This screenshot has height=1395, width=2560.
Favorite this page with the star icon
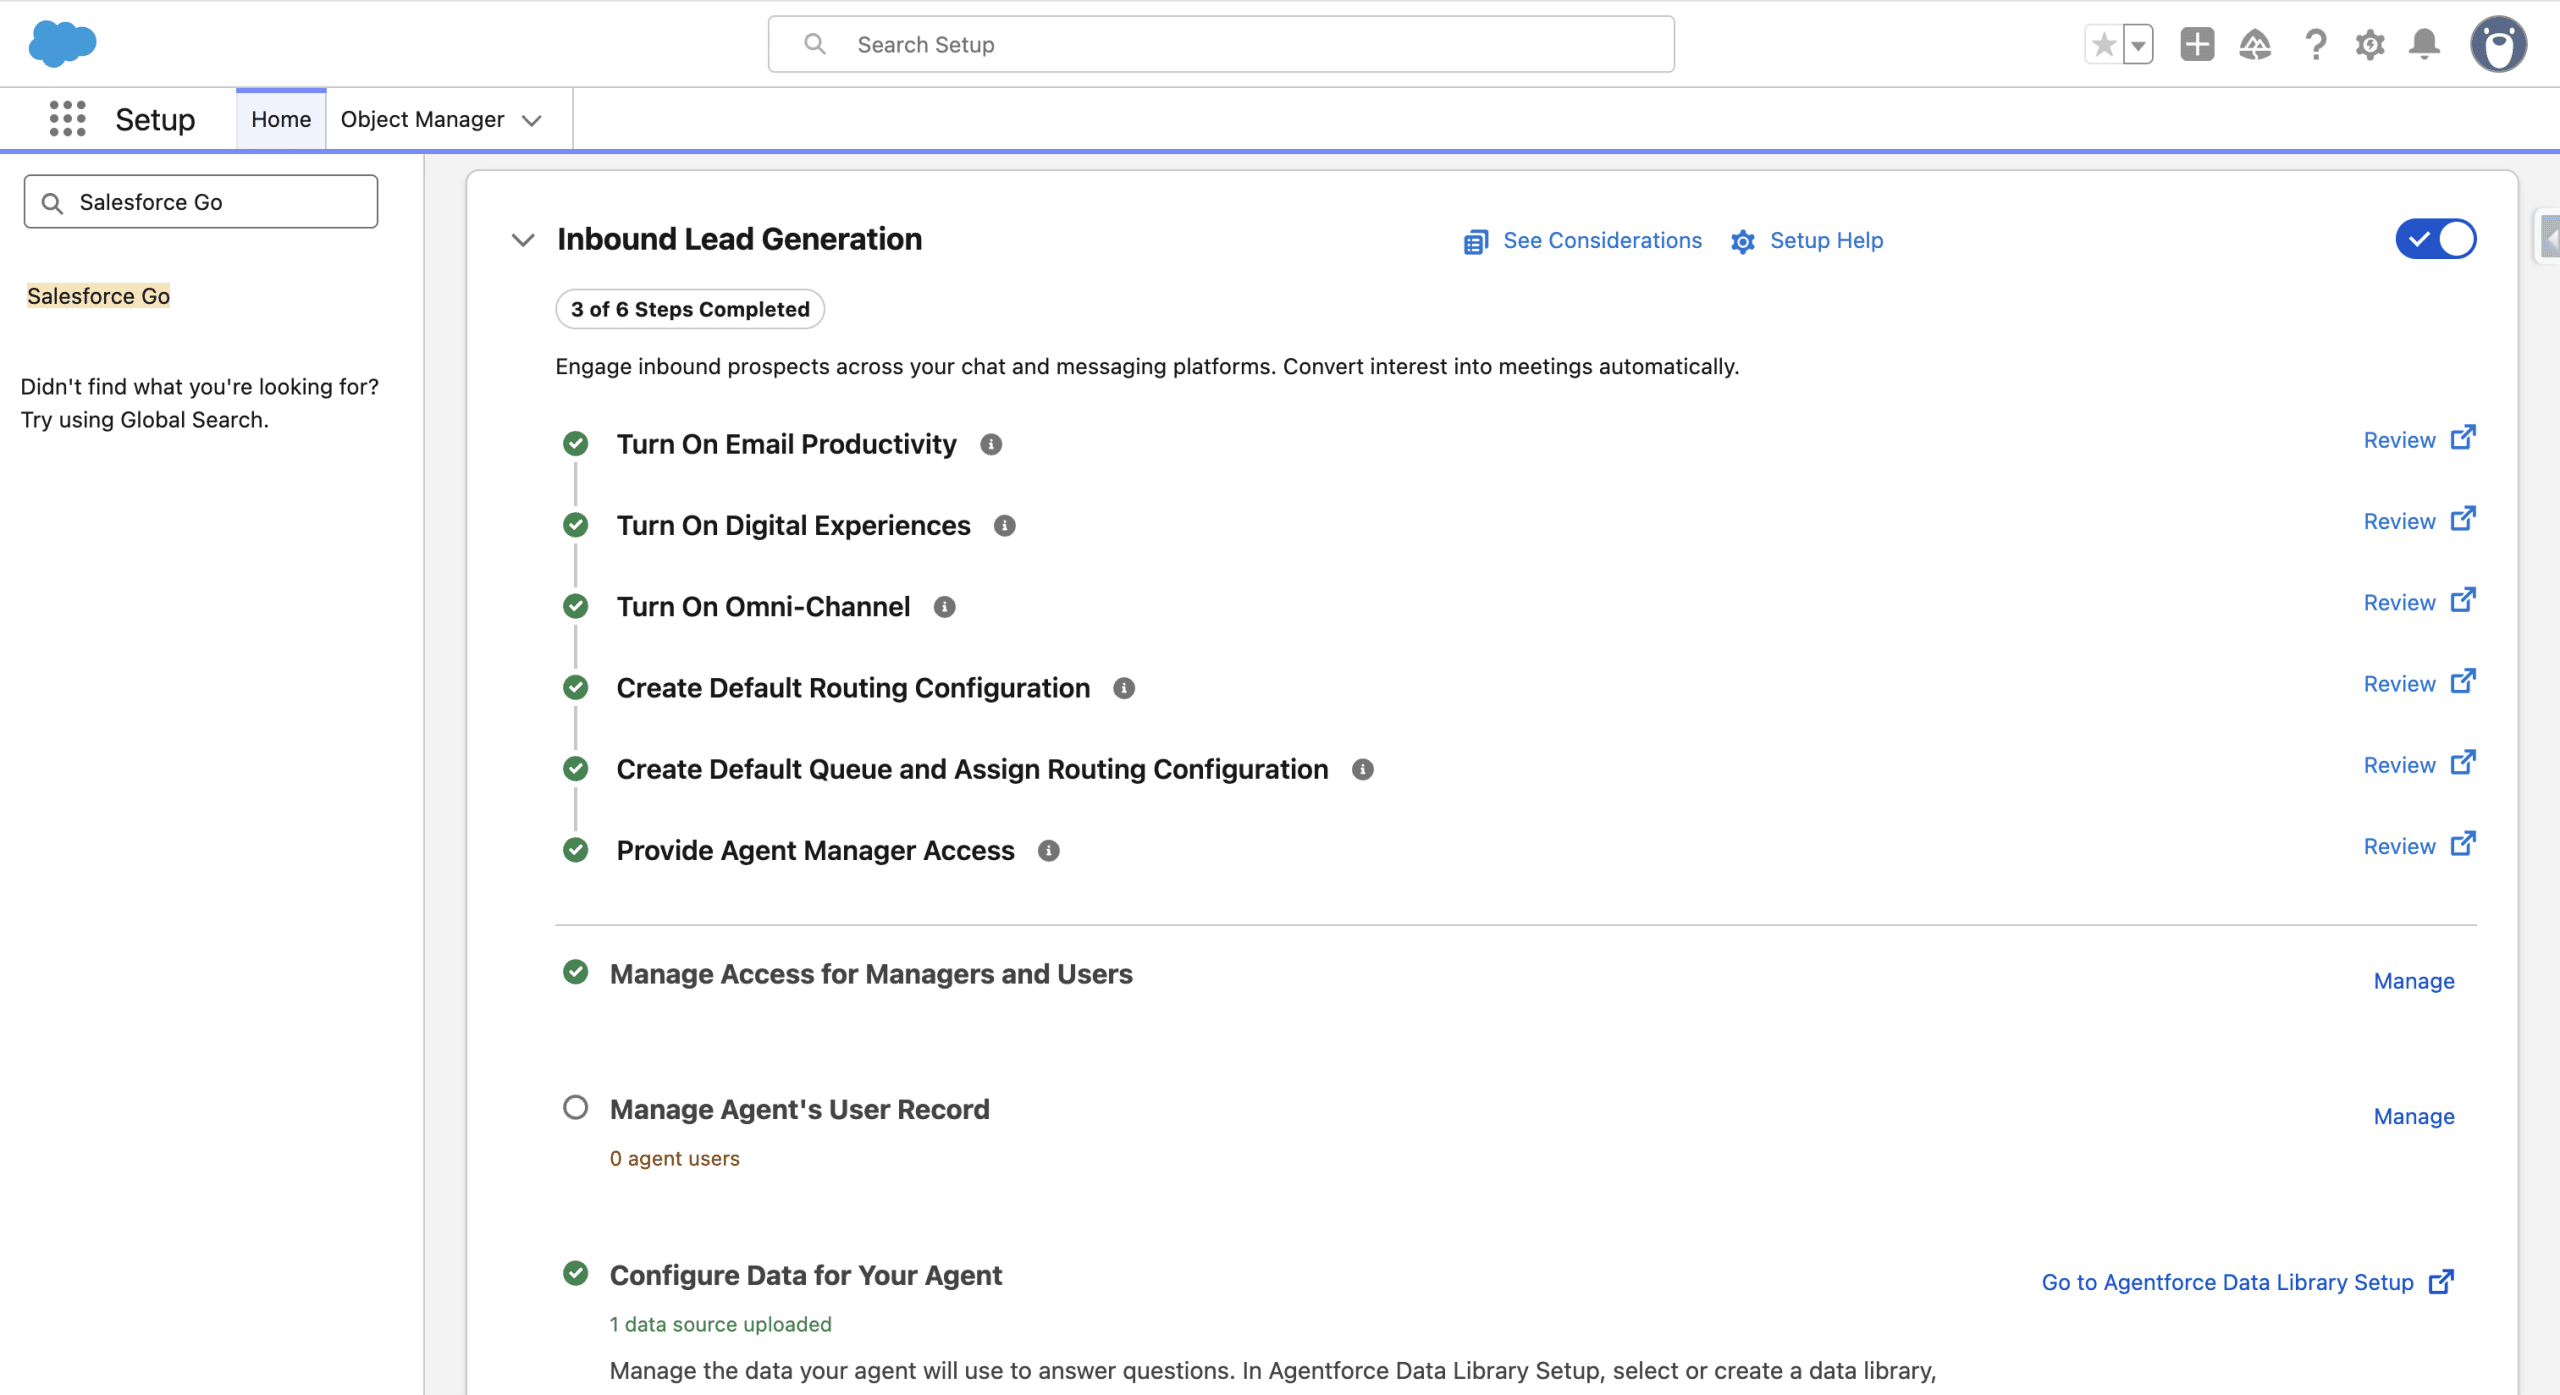tap(2103, 44)
